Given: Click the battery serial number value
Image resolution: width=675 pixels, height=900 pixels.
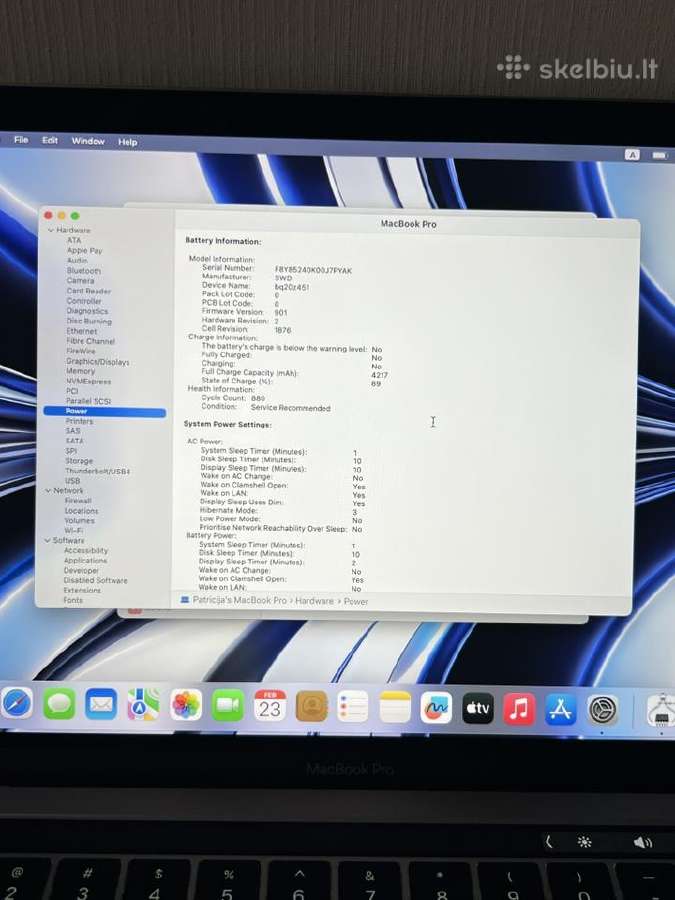Looking at the screenshot, I should [x=313, y=270].
